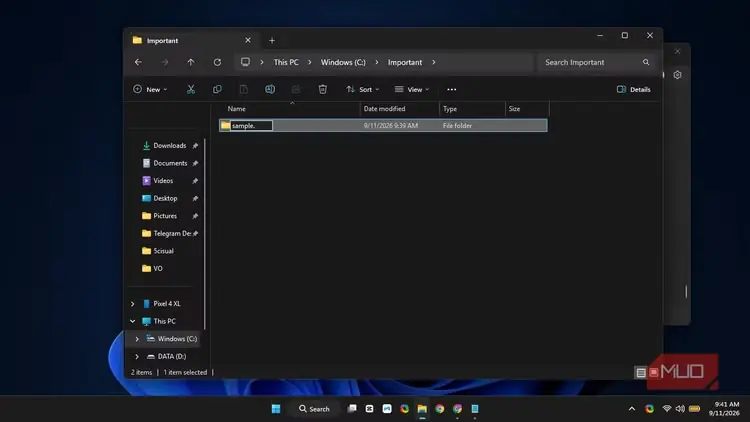Screen dimensions: 750x422
Task: Navigate to Windows (C:) breadcrumb
Action: point(343,62)
